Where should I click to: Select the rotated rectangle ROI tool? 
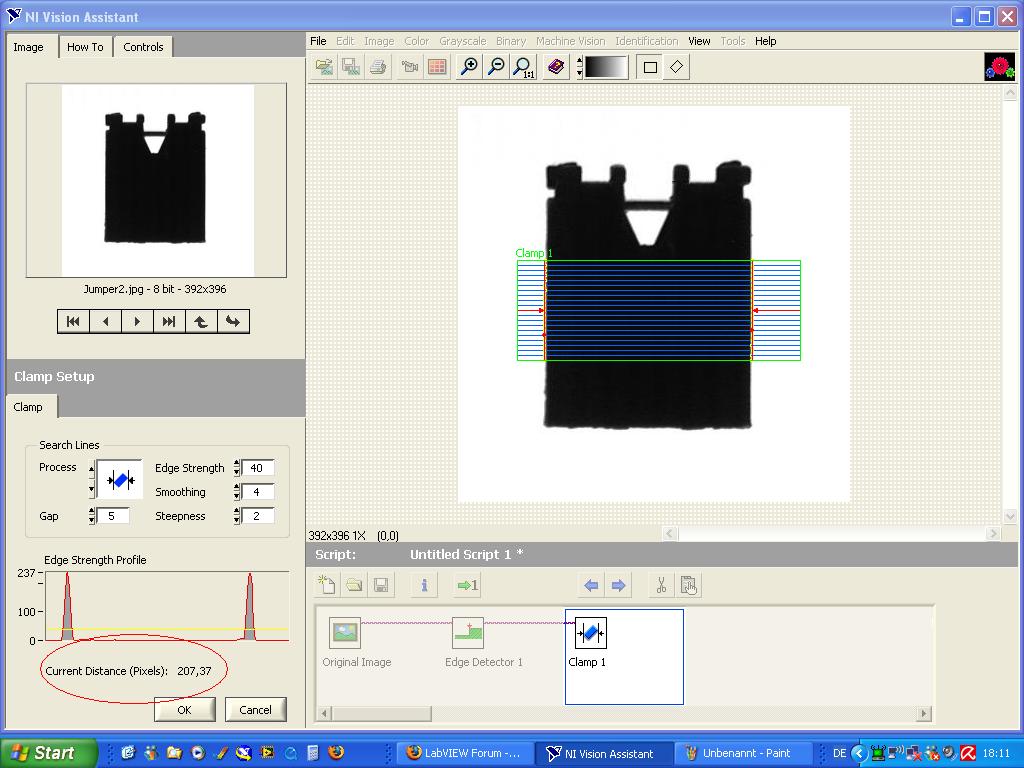[x=677, y=67]
